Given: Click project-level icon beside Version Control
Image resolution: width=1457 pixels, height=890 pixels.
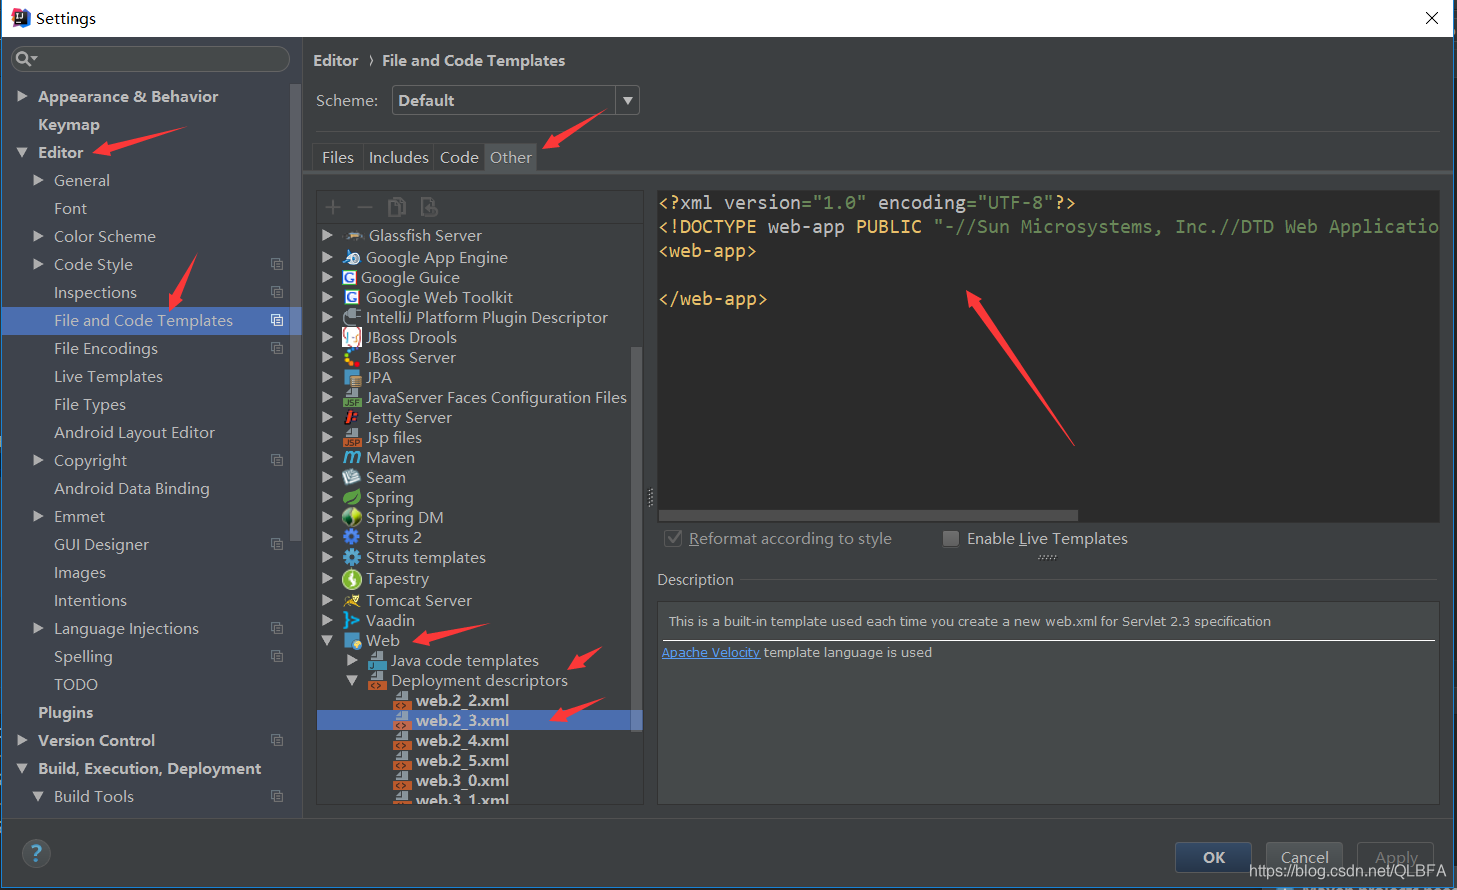Looking at the screenshot, I should [x=277, y=740].
